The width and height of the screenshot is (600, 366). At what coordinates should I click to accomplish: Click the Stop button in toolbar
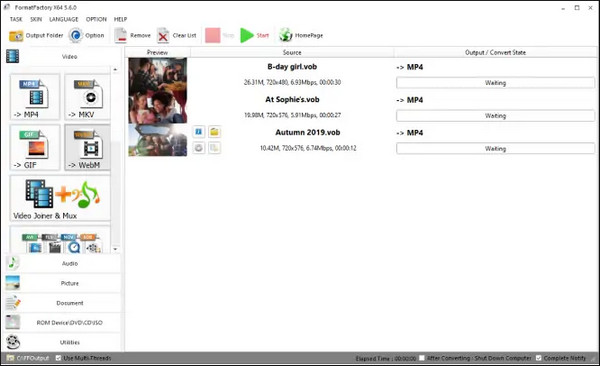(x=220, y=36)
